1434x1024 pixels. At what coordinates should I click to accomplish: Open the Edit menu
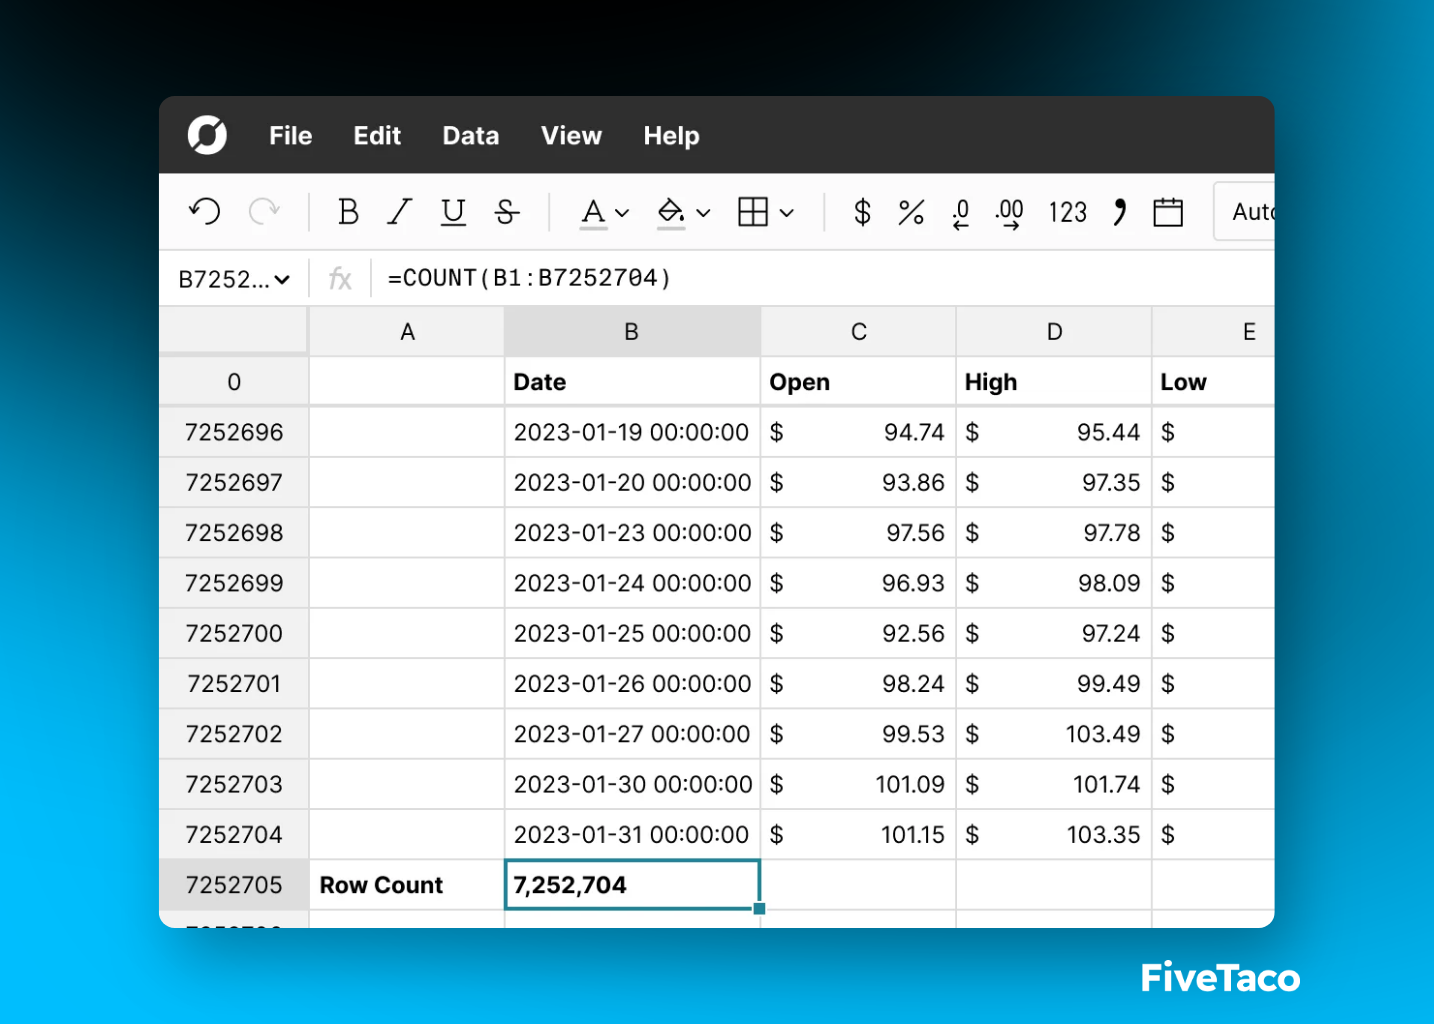(x=377, y=136)
